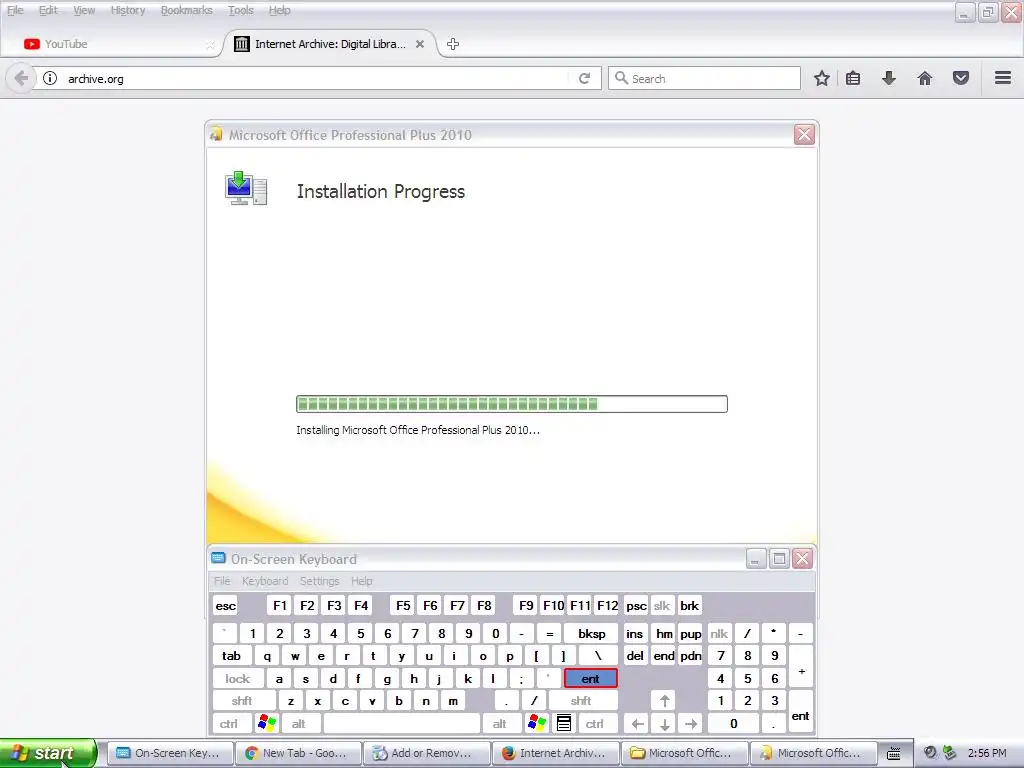The image size is (1024, 768).
Task: Open the Windows start button
Action: pyautogui.click(x=48, y=753)
